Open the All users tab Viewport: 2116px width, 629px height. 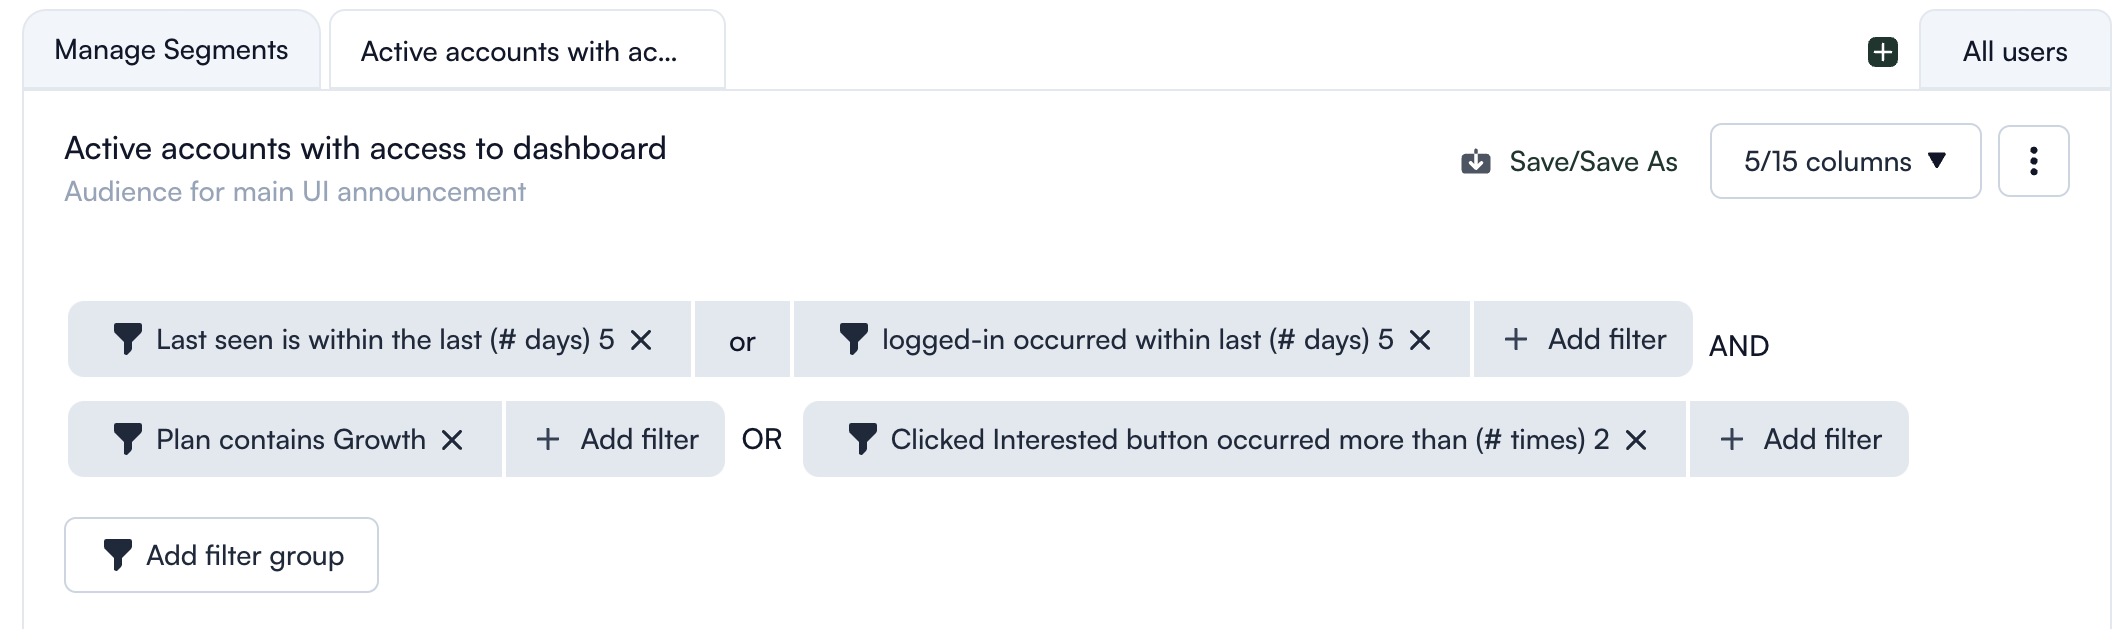tap(2014, 51)
